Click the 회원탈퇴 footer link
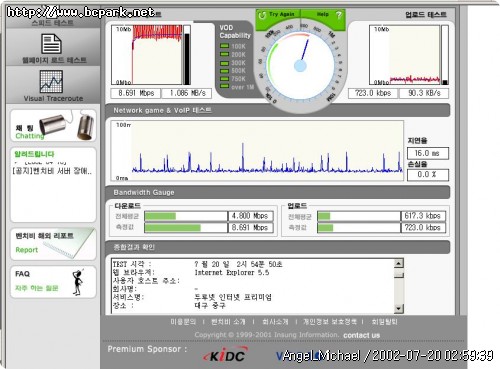 [x=384, y=322]
